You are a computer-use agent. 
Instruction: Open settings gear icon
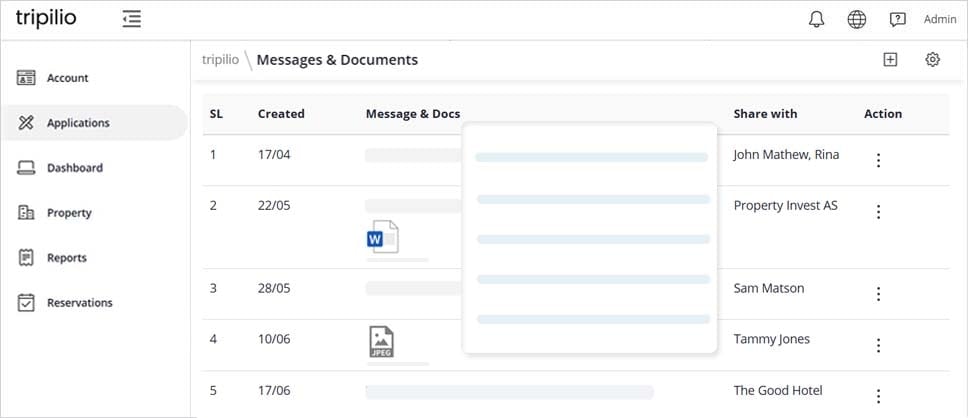coord(932,59)
